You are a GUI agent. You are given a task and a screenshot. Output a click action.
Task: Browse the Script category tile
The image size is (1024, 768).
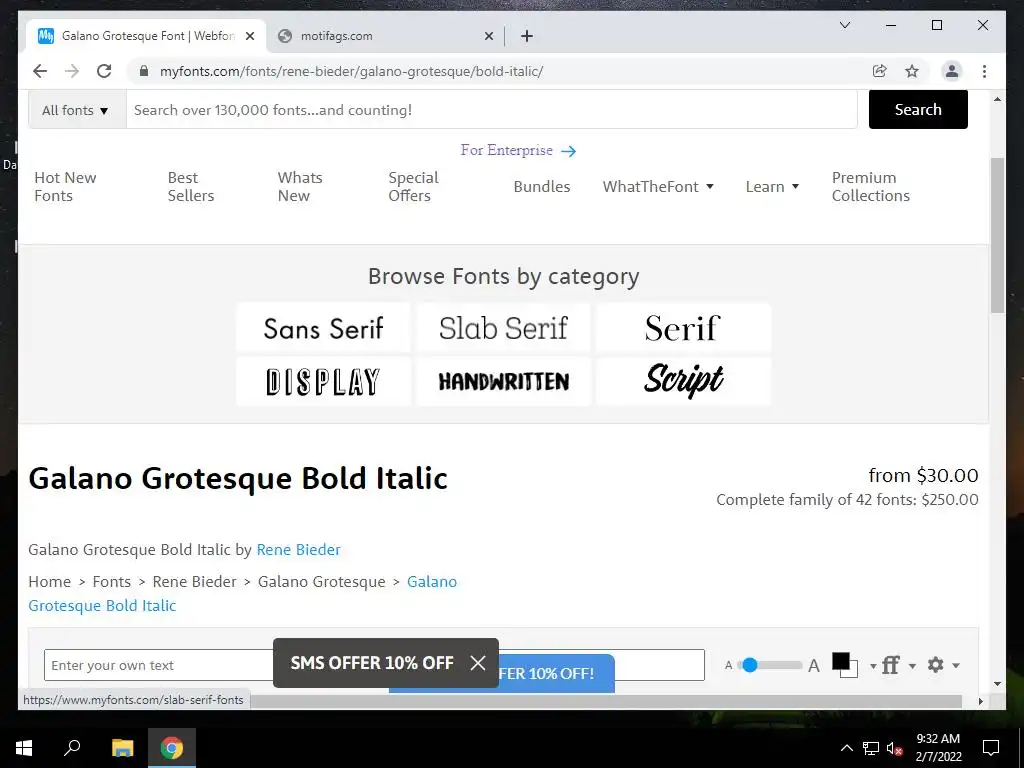[x=683, y=381]
